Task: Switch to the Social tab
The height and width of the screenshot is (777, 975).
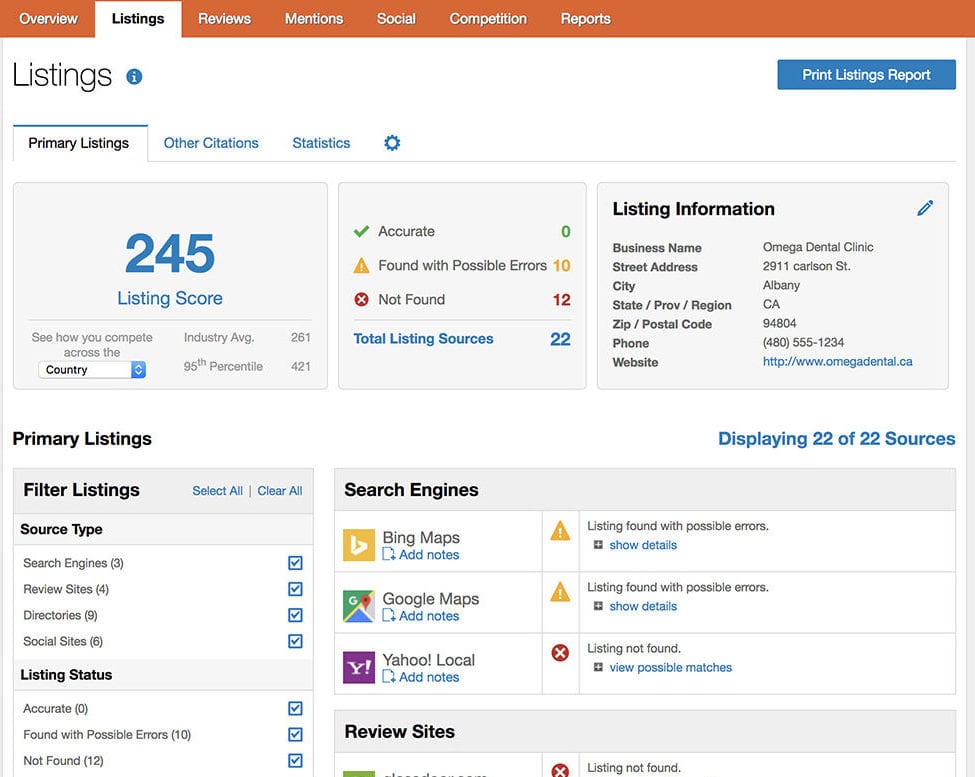Action: coord(396,19)
